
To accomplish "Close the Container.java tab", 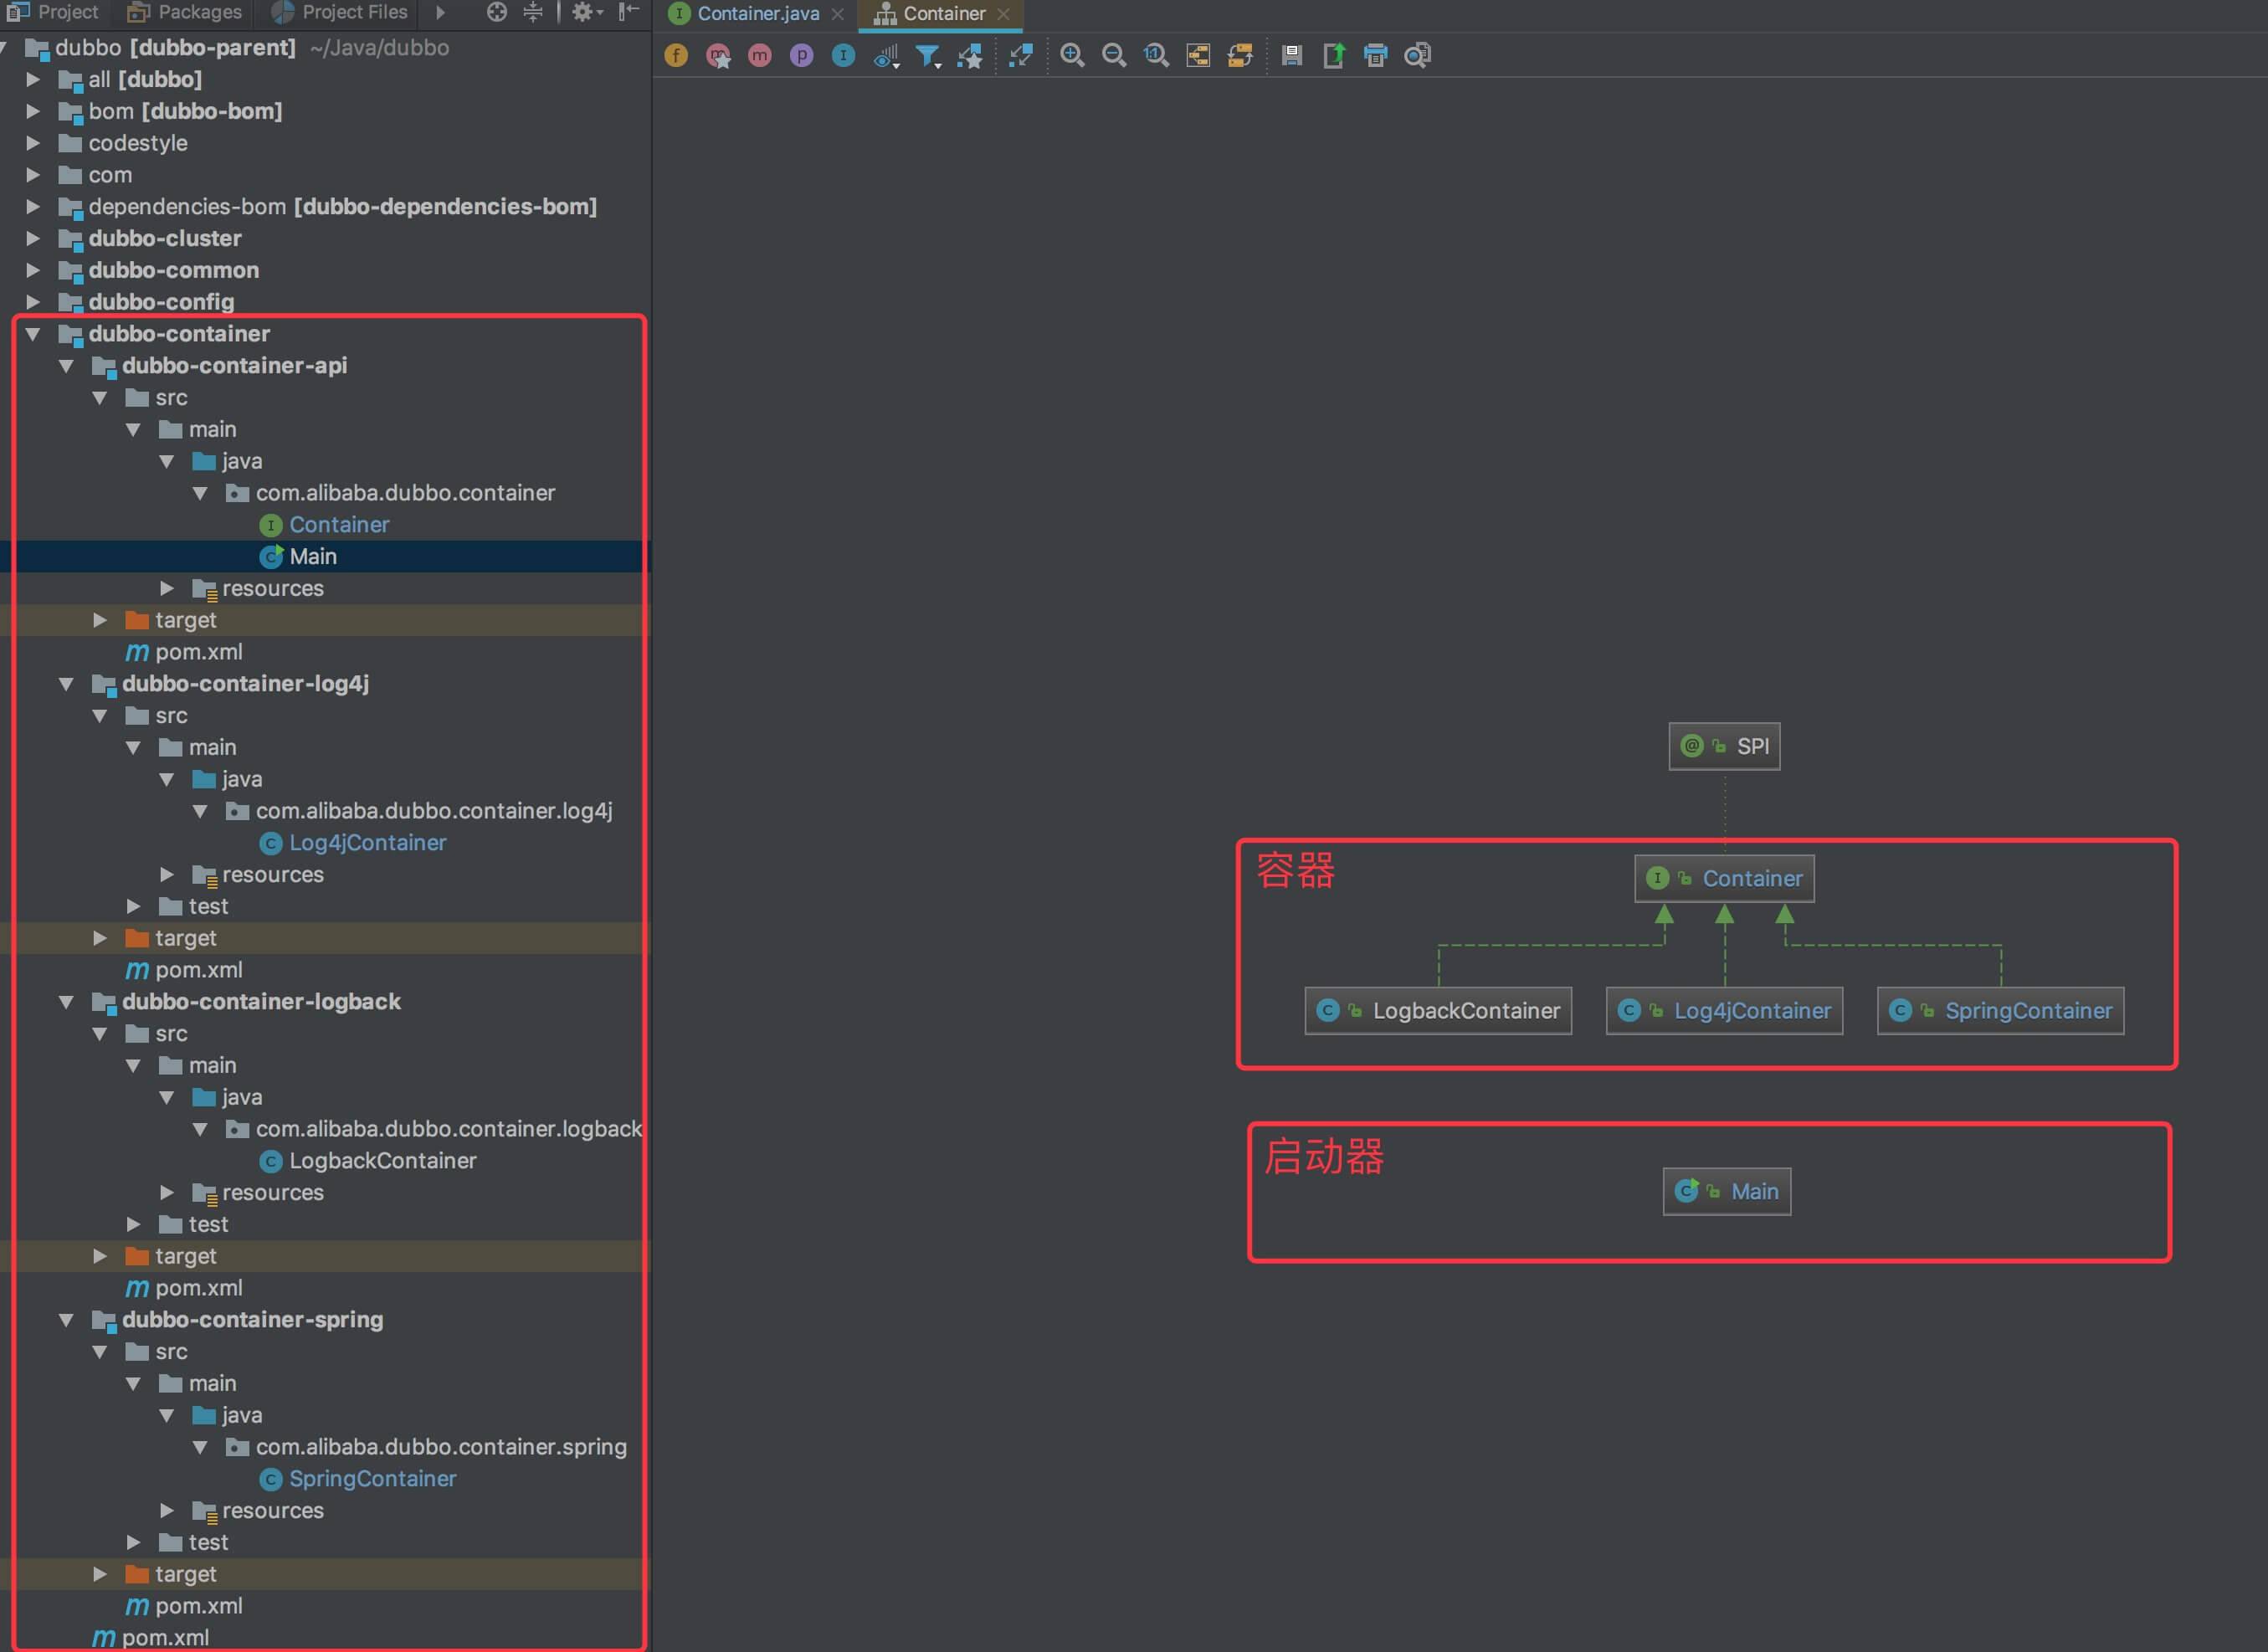I will (838, 14).
